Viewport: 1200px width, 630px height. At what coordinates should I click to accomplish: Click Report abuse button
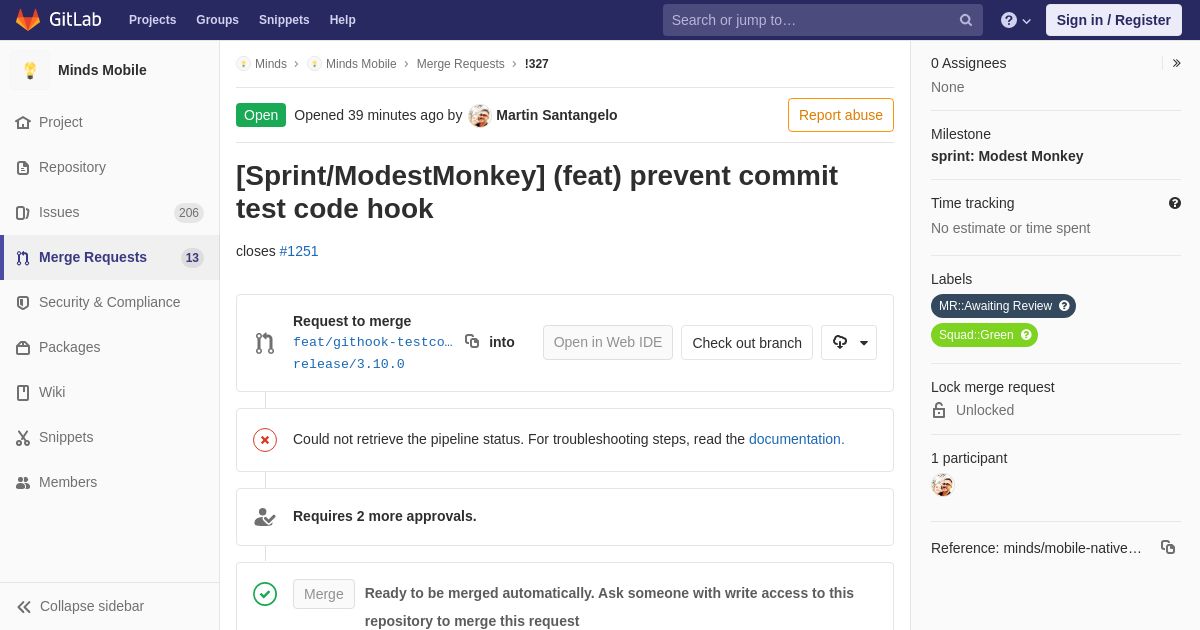[841, 115]
